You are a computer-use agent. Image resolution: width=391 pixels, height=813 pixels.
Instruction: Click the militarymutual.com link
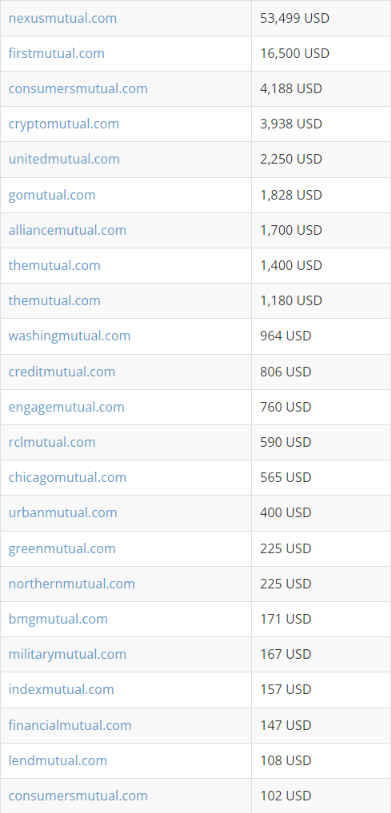[67, 654]
